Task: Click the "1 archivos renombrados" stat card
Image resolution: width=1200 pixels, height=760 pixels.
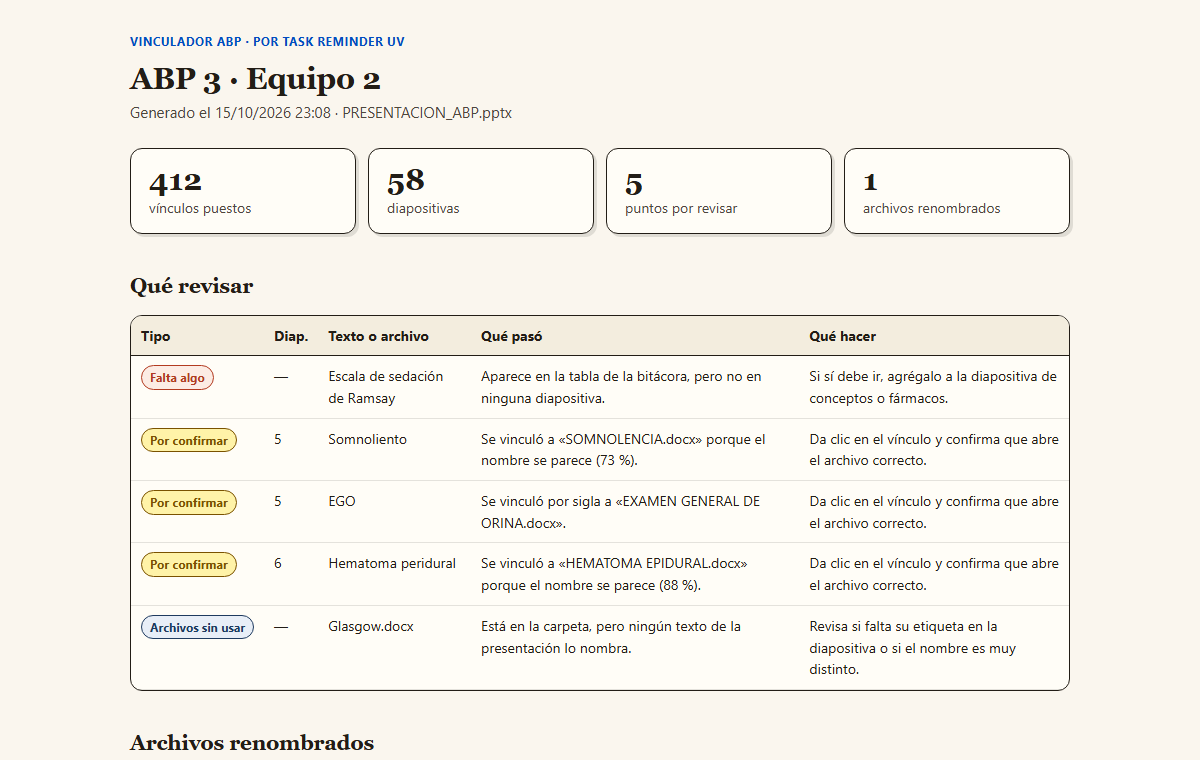Action: point(957,191)
